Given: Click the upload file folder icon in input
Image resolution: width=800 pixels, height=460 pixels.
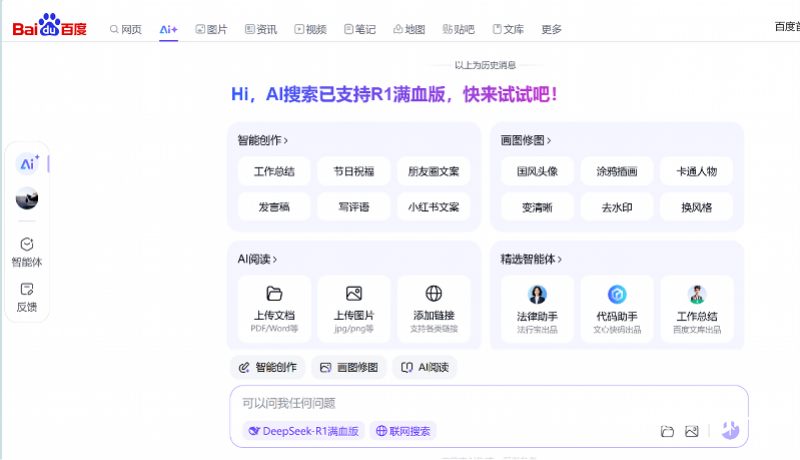Looking at the screenshot, I should [x=667, y=431].
